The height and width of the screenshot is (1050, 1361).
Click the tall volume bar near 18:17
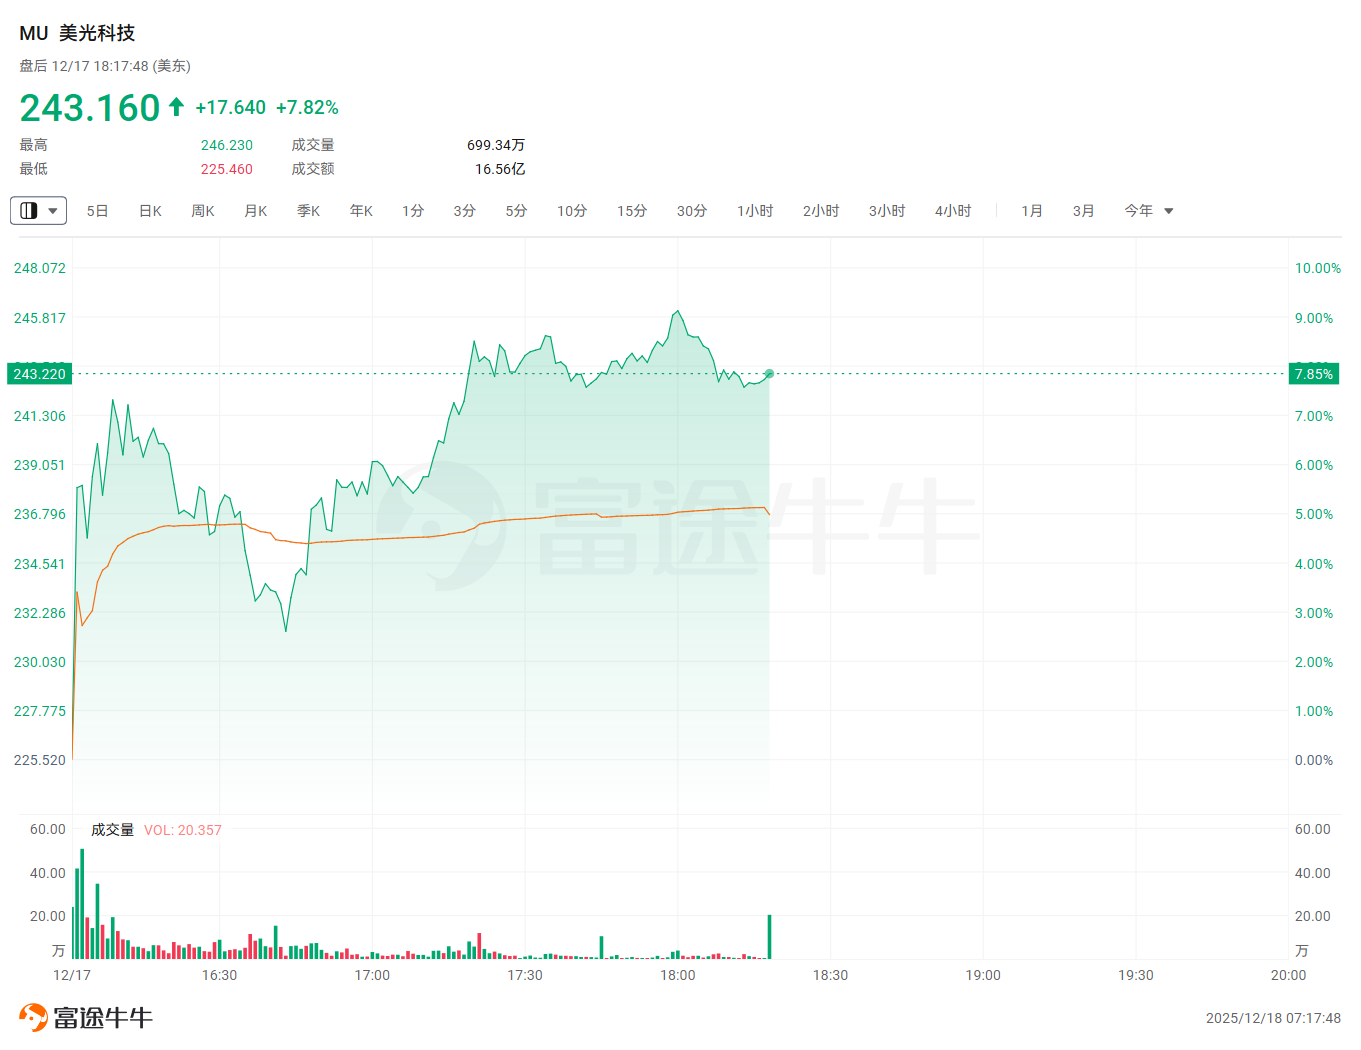(769, 937)
